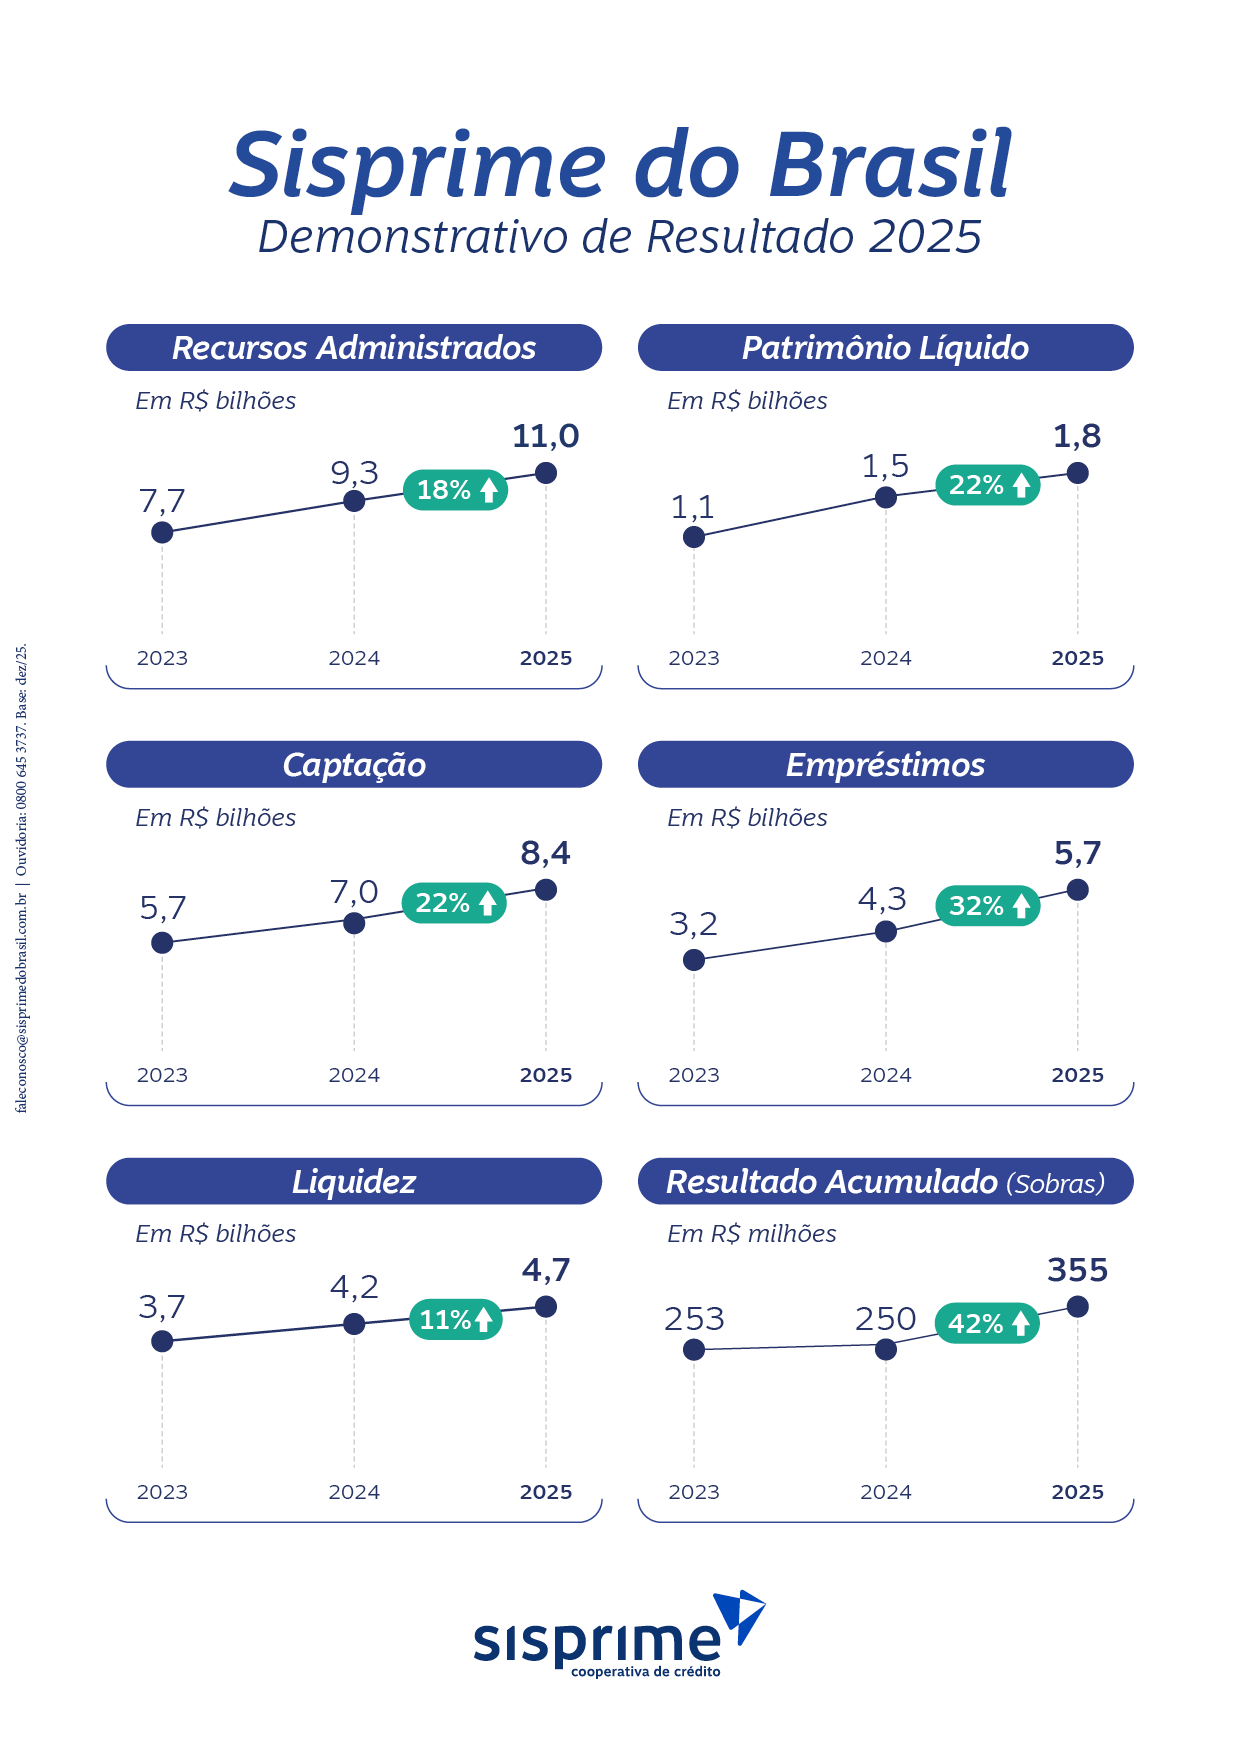Click the Sisprime do Brasil title
Screen dimensions: 1240x1754
pyautogui.click(x=620, y=165)
